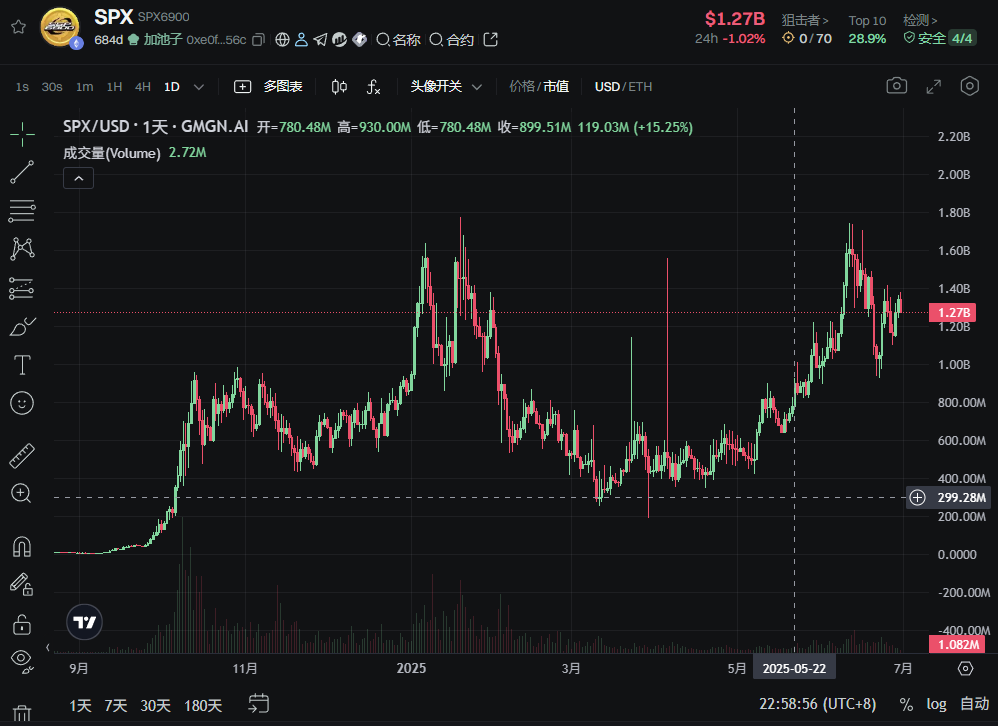Image resolution: width=998 pixels, height=726 pixels.
Task: Open the fx indicators menu
Action: pos(374,87)
